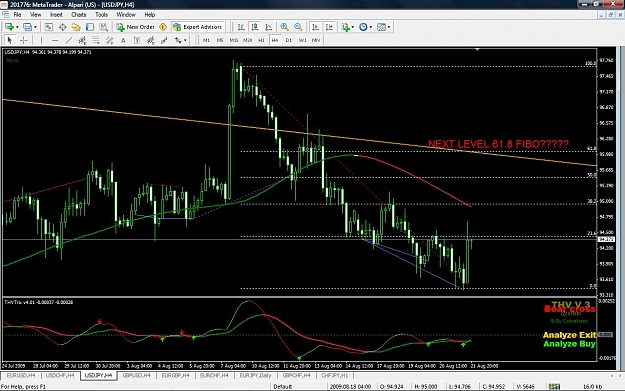Click the Arrows objects icon
The image size is (625, 391).
(x=178, y=40)
